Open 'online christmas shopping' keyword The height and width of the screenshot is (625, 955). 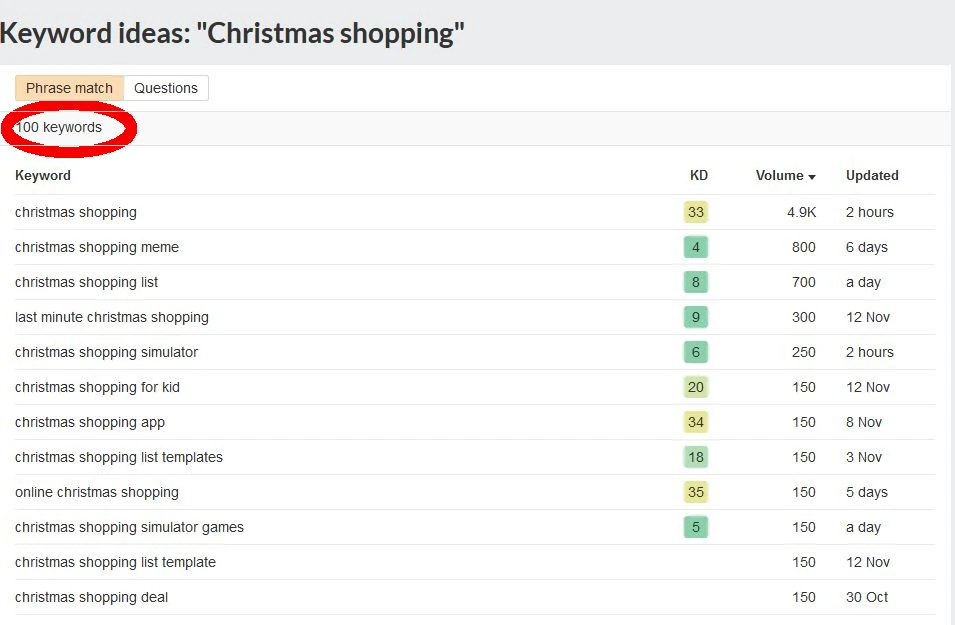[97, 492]
